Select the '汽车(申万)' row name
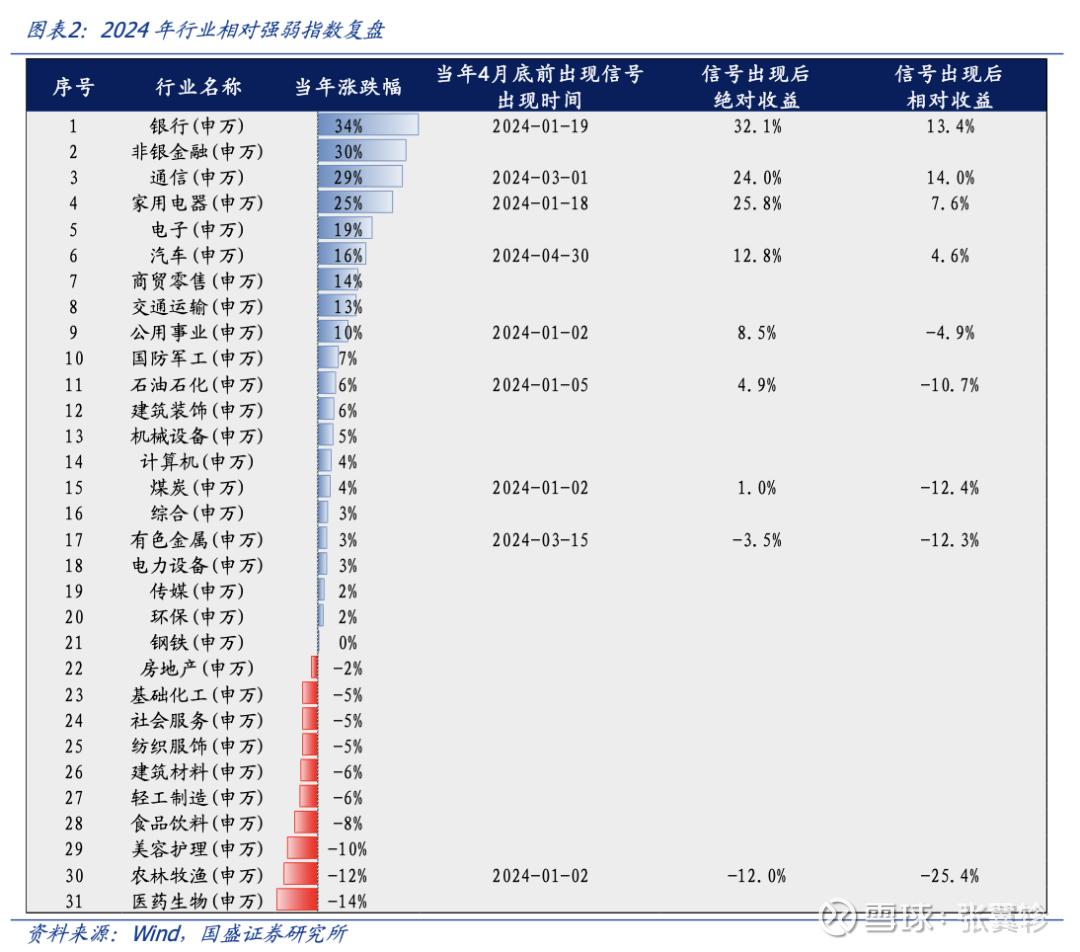 tap(197, 256)
